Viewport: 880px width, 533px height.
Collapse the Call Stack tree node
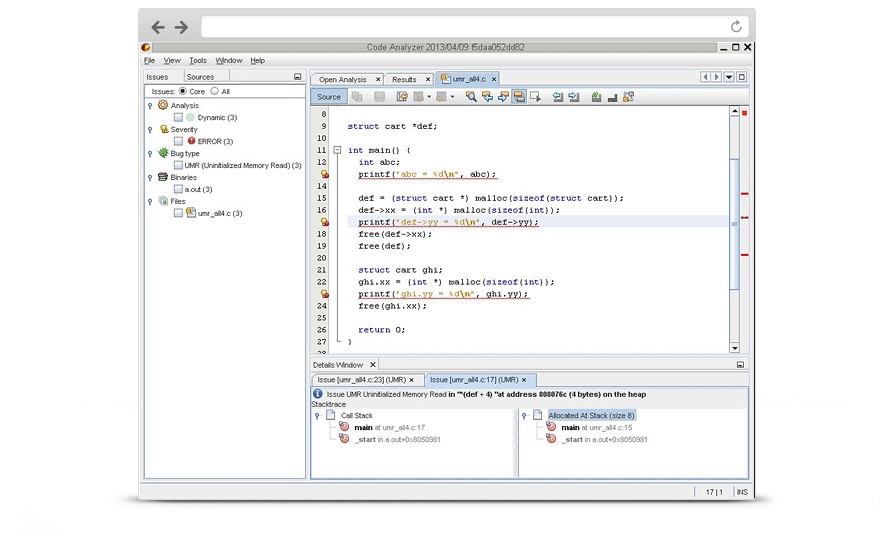coord(318,415)
